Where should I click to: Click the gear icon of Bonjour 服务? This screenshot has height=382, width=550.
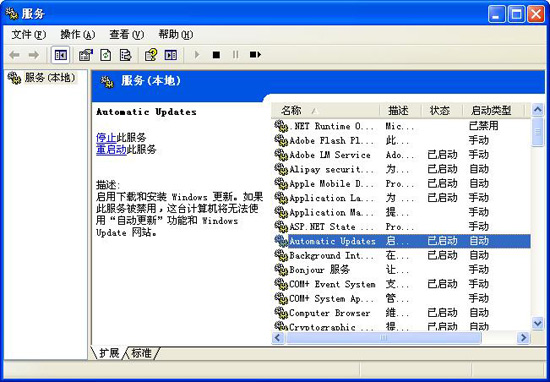pyautogui.click(x=281, y=270)
